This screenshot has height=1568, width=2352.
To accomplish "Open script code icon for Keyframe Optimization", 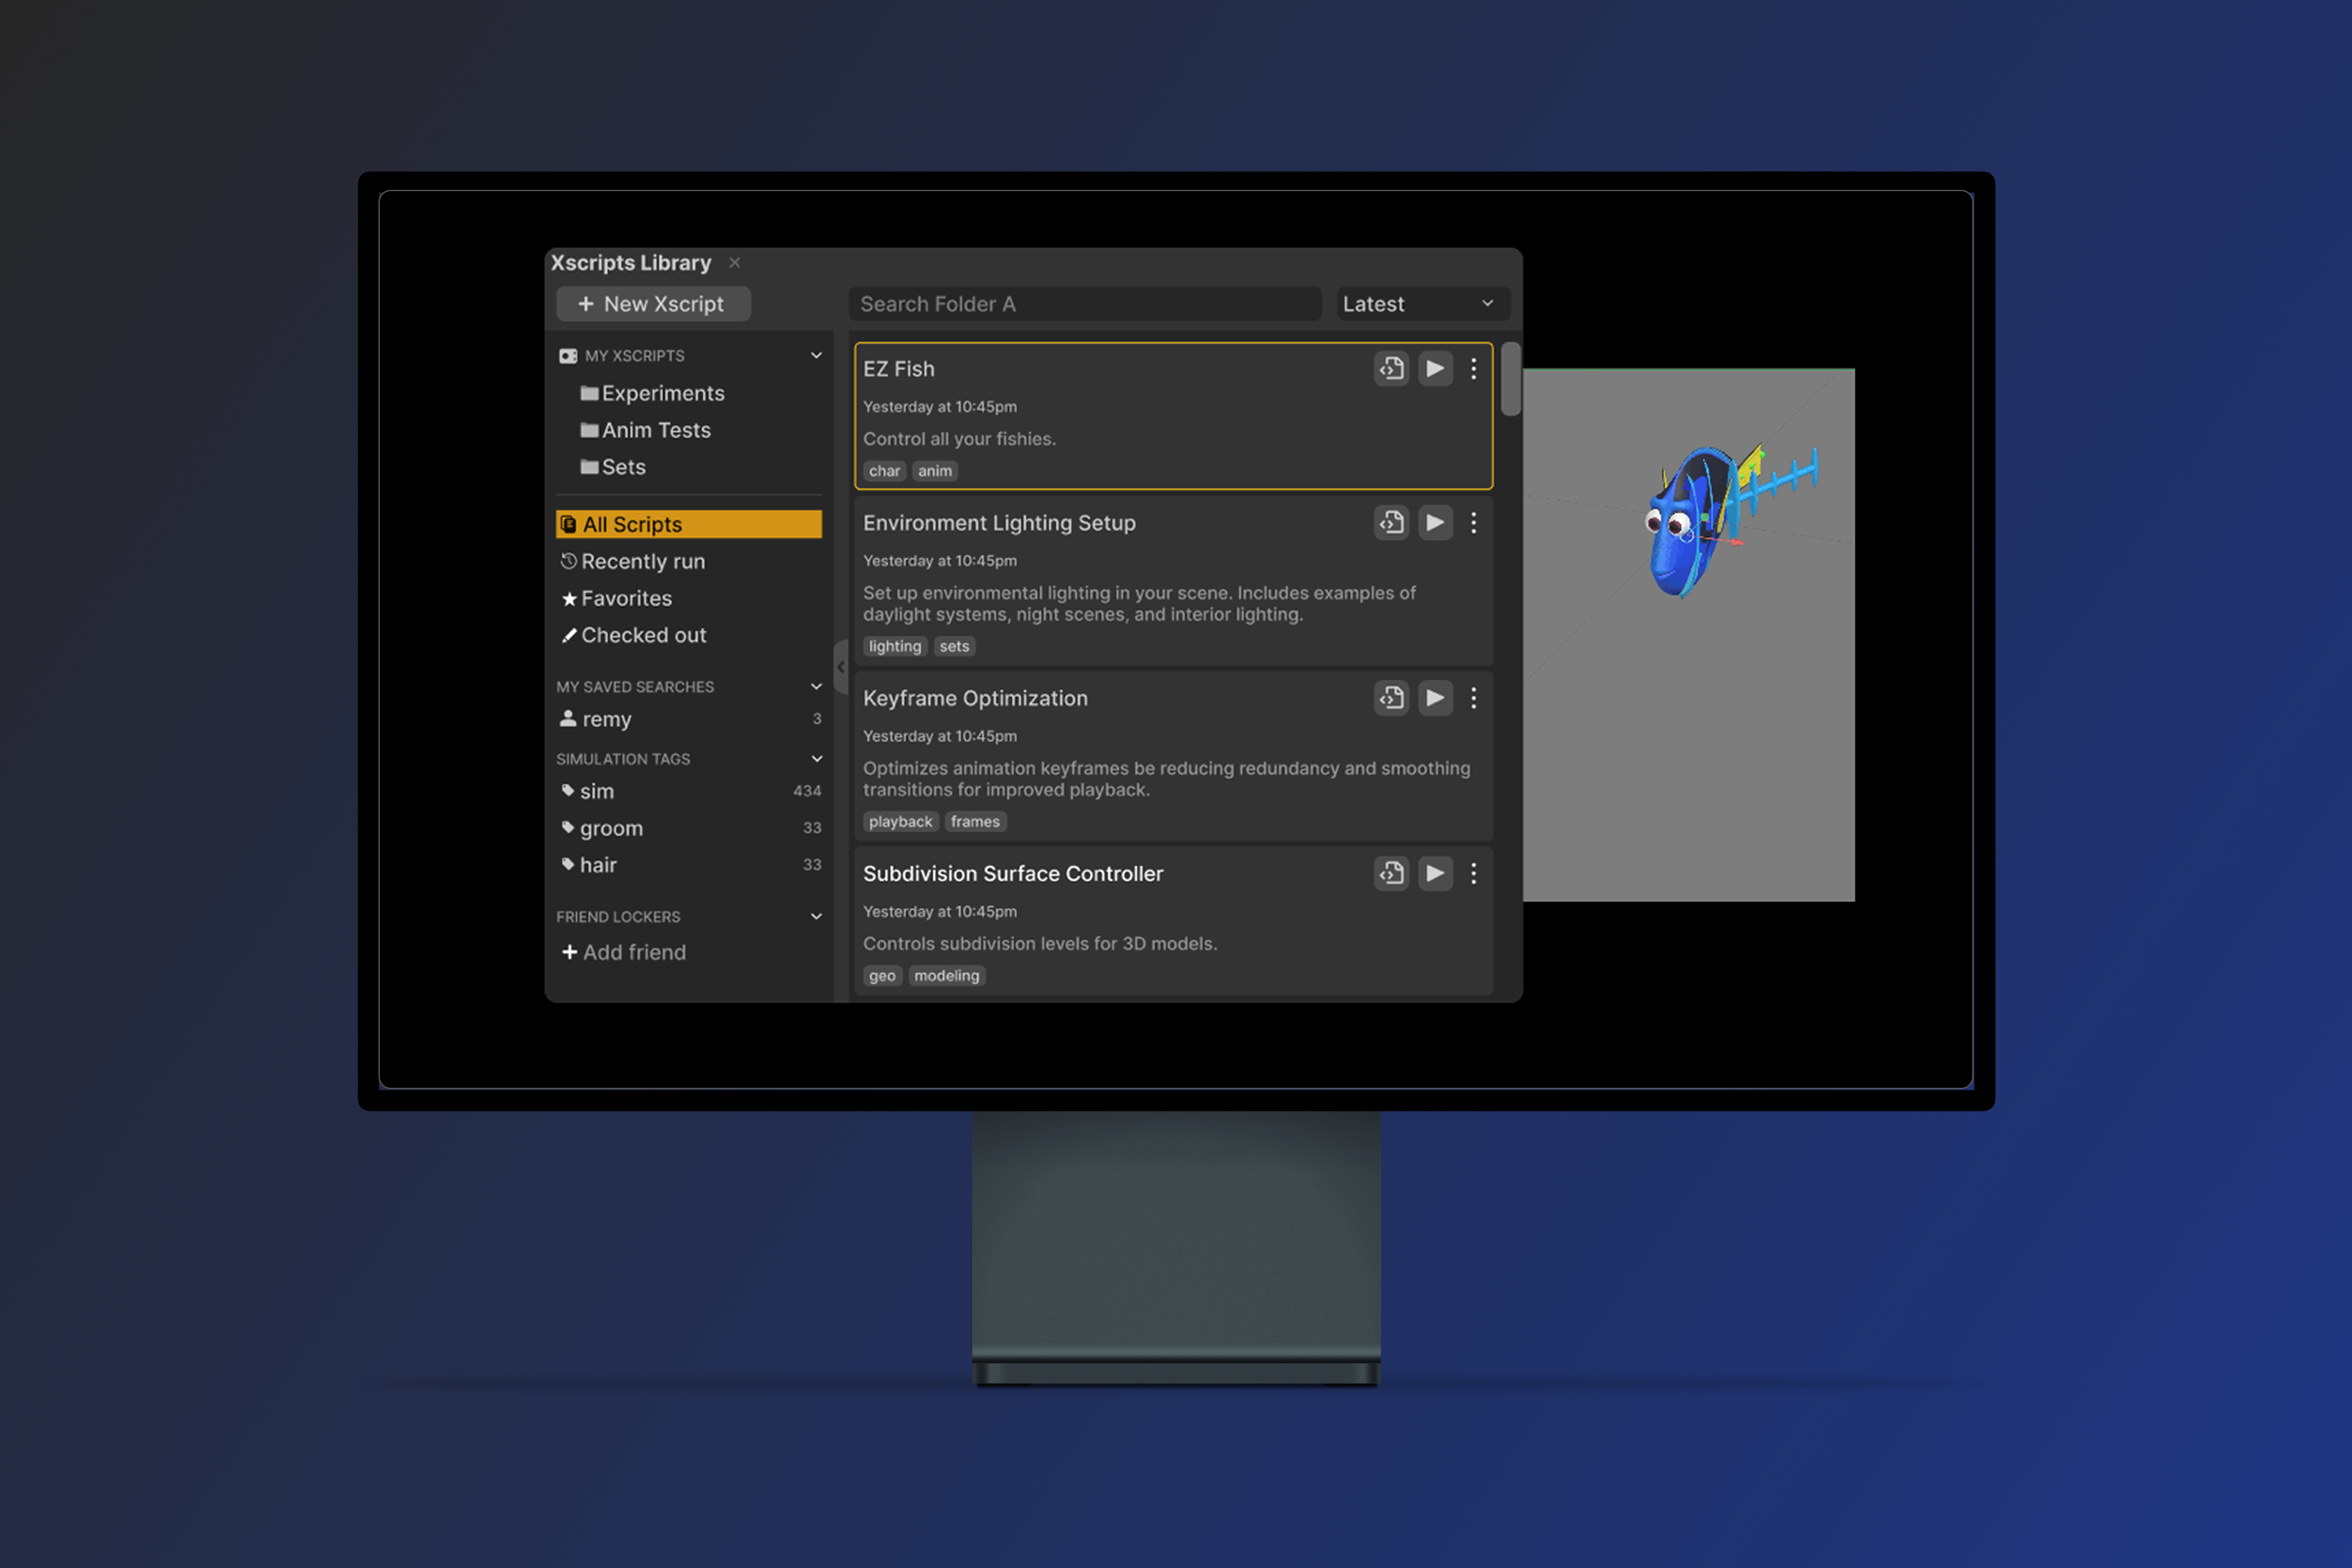I will tap(1391, 698).
